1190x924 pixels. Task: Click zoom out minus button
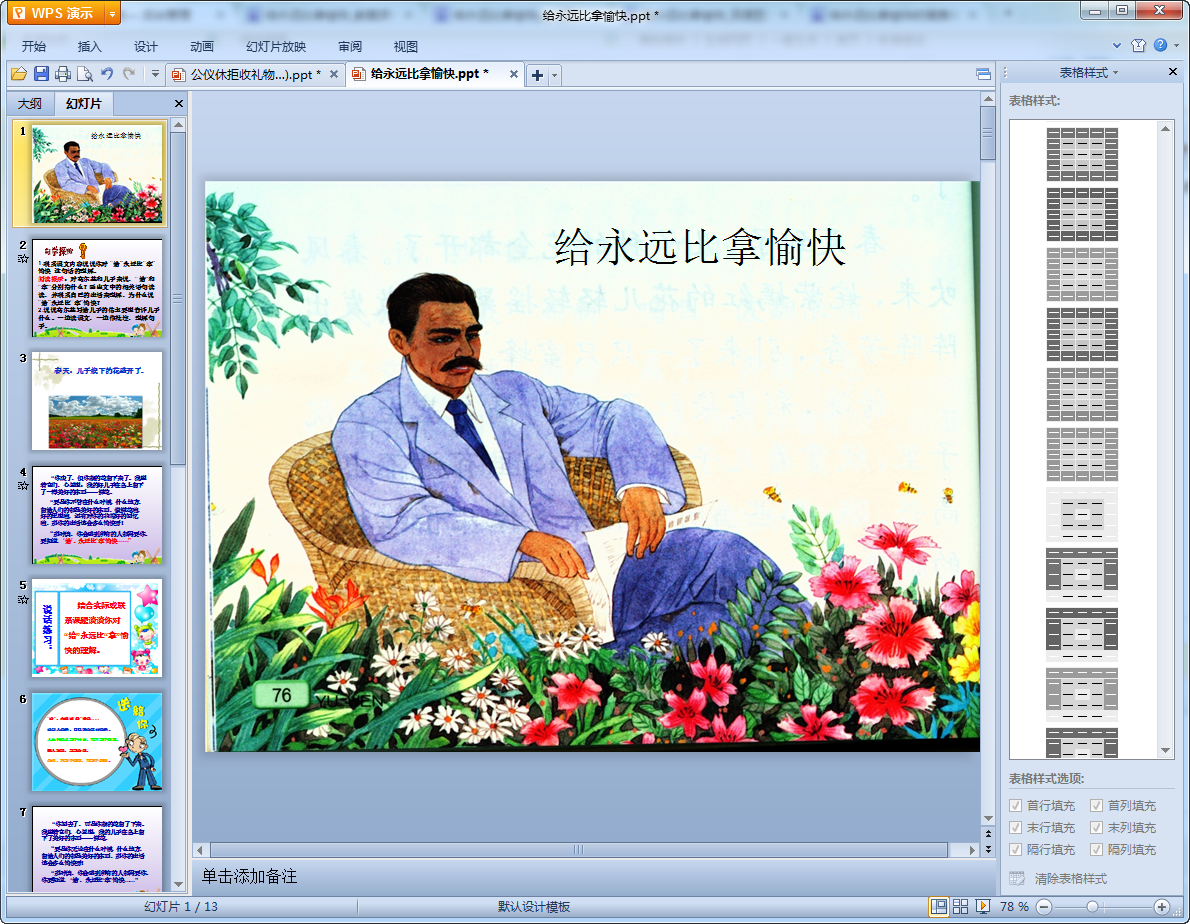(x=1044, y=907)
